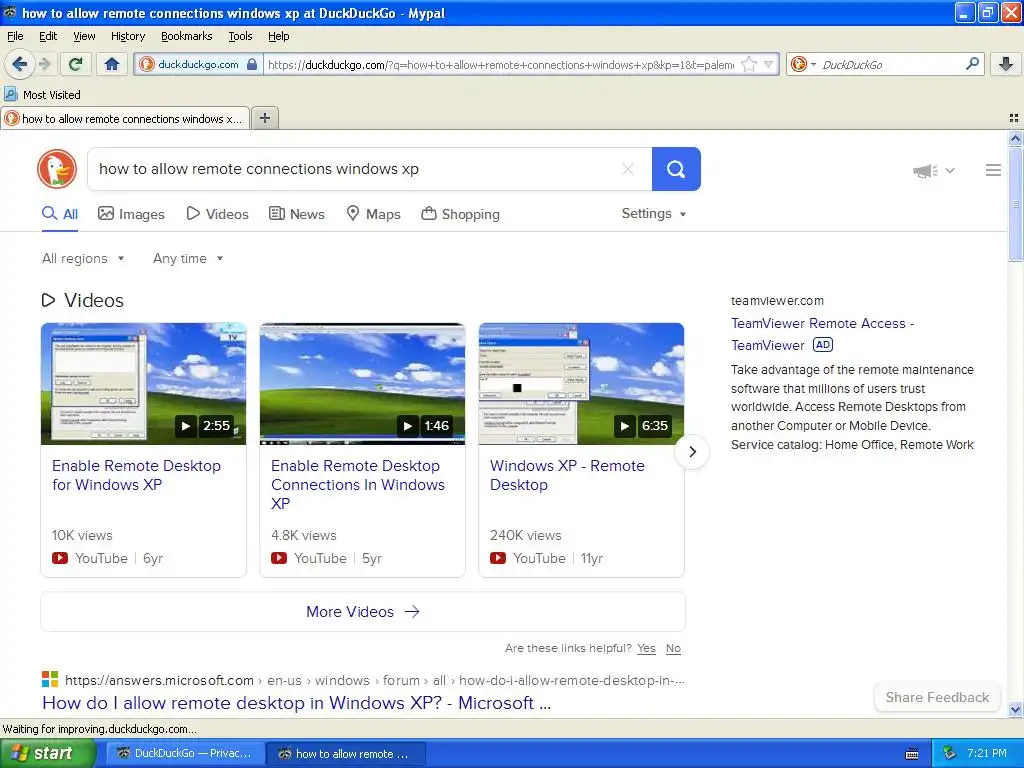
Task: Click the keyboard icon in the taskbar
Action: (x=912, y=754)
